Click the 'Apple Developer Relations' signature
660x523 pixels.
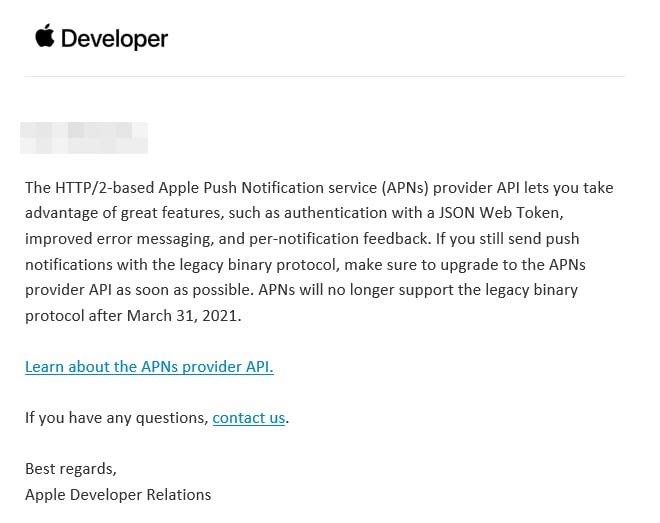click(118, 495)
